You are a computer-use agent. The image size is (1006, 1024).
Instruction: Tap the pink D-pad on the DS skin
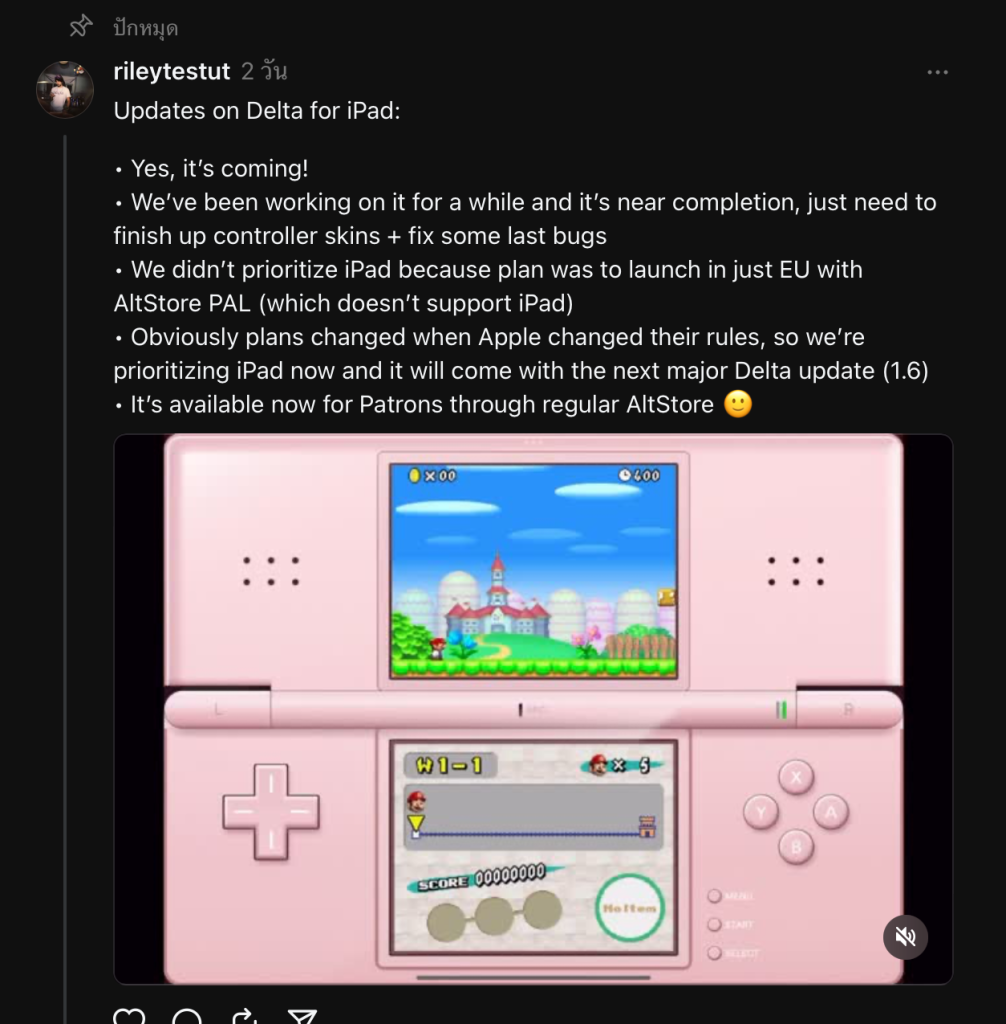(271, 812)
